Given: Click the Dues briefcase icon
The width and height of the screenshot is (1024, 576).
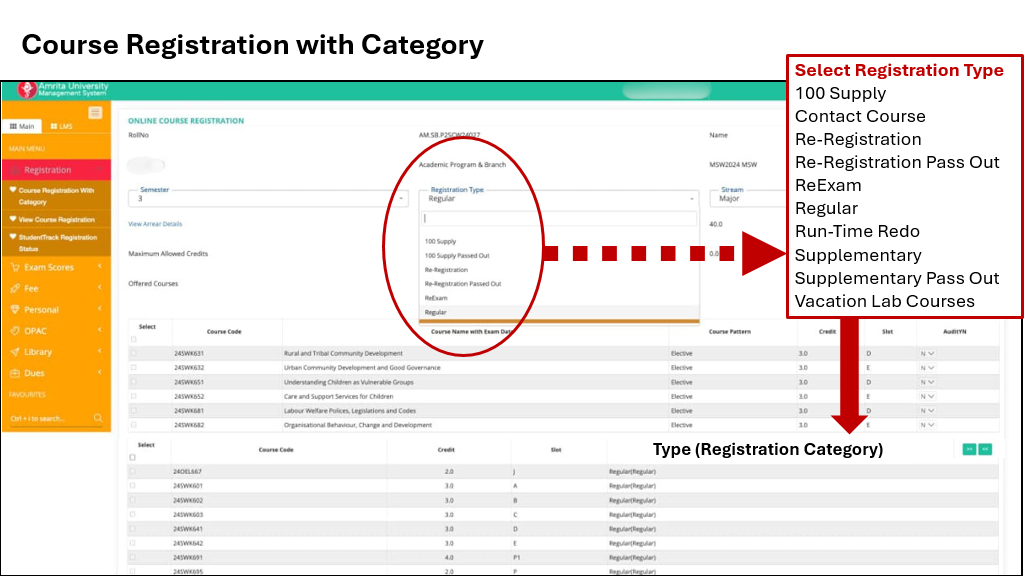Looking at the screenshot, I should 15,373.
